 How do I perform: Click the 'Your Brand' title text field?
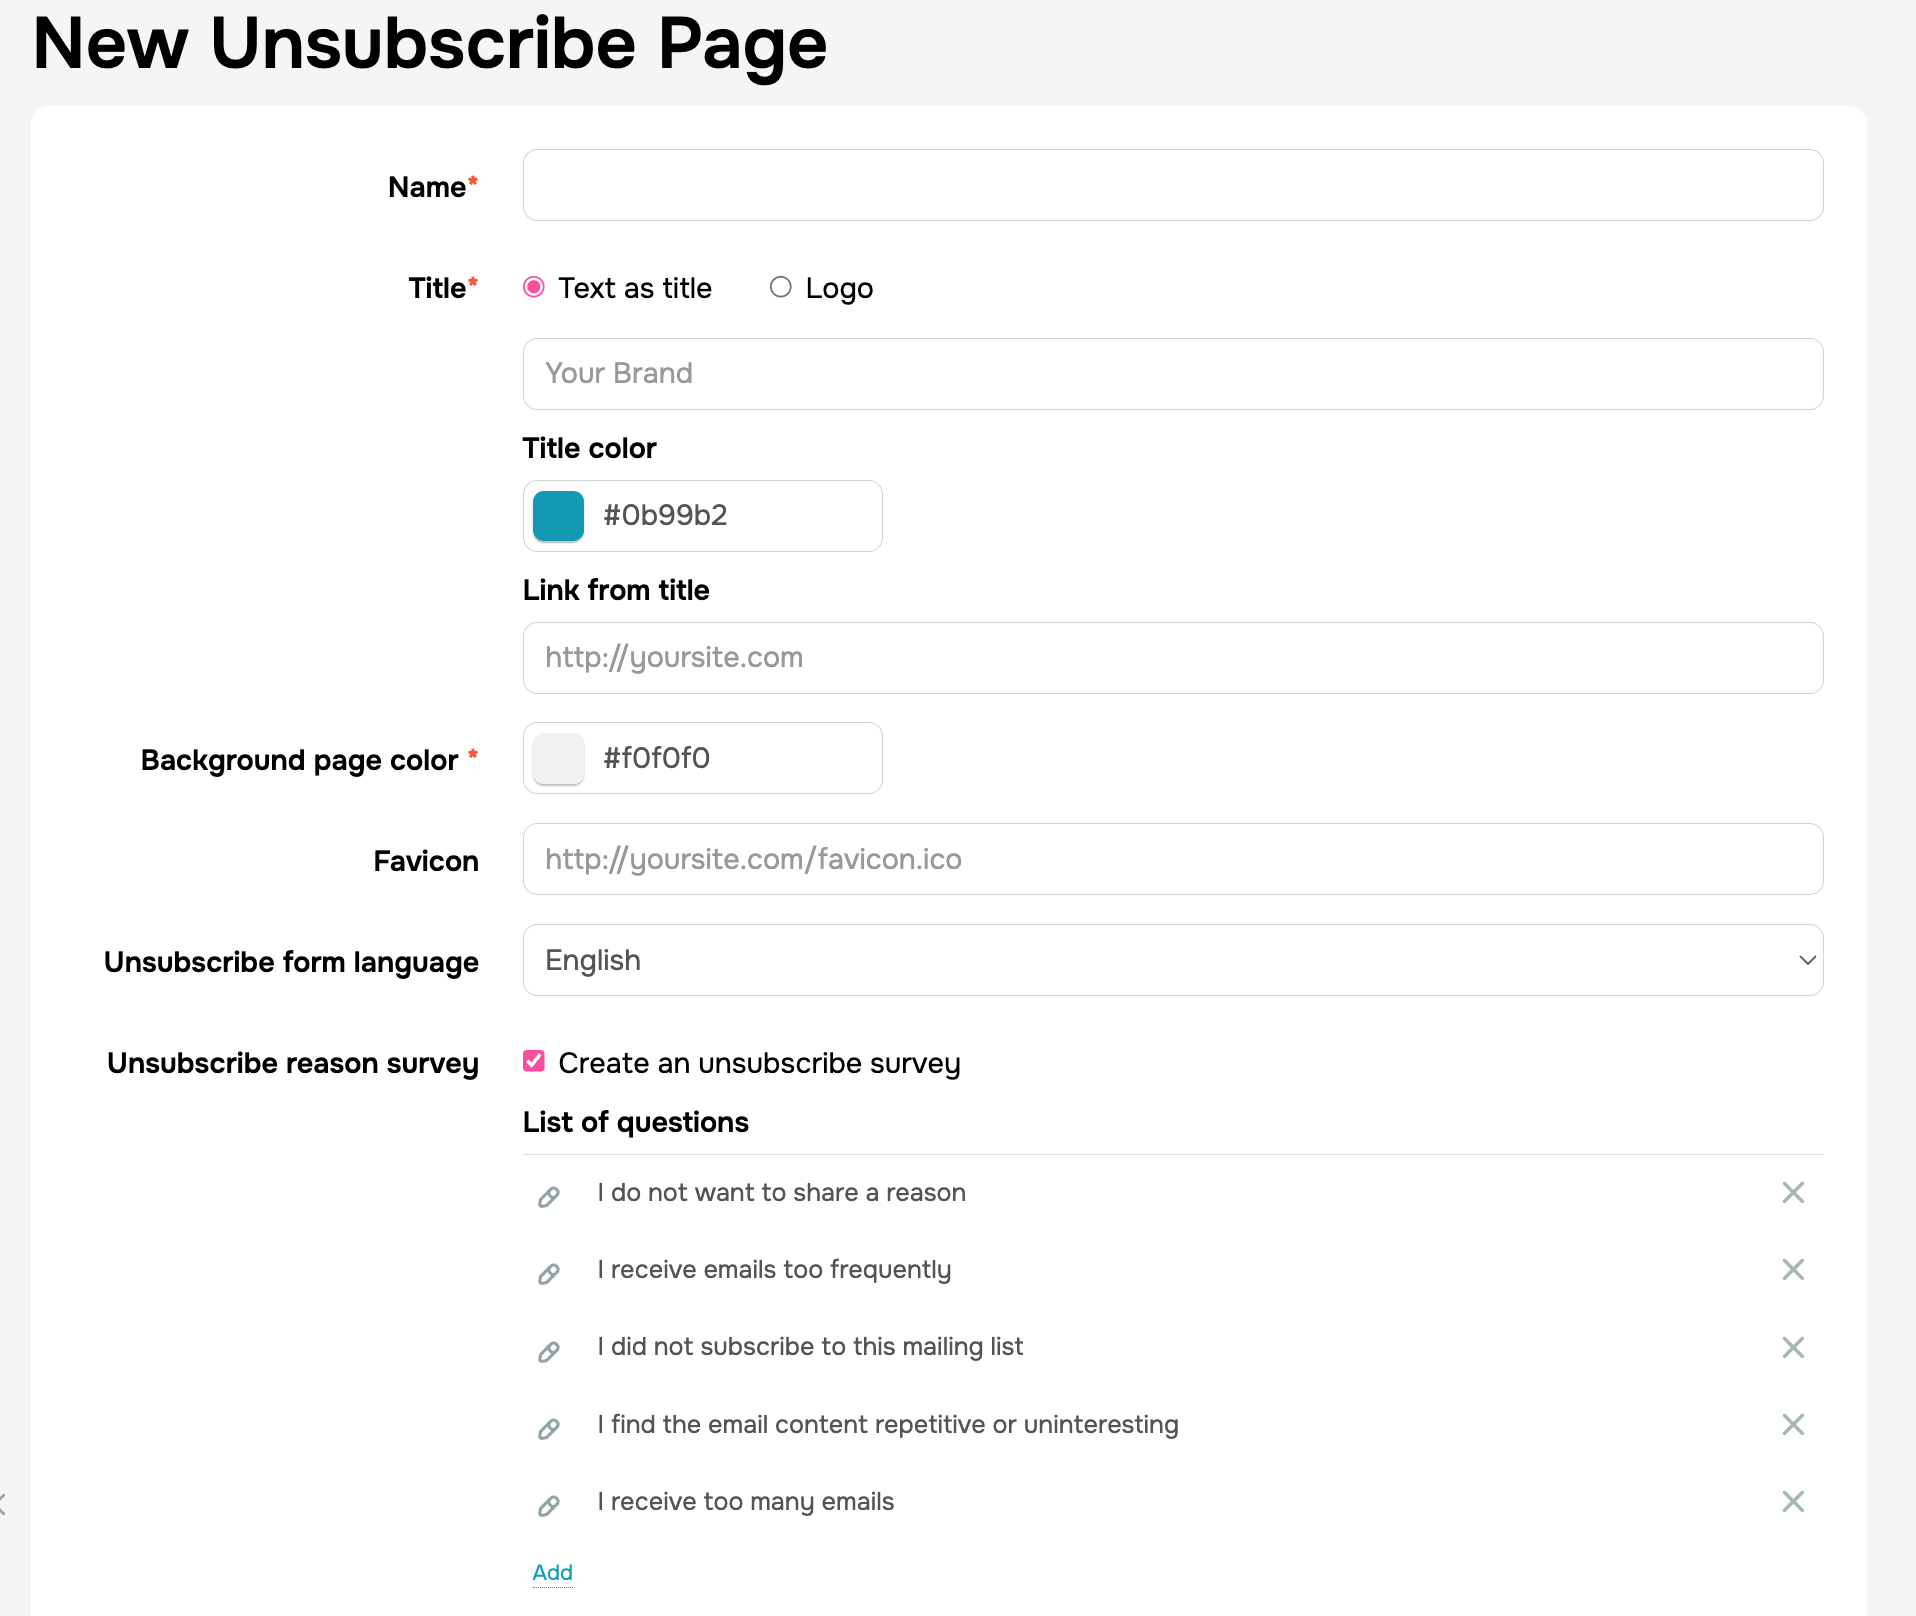pyautogui.click(x=1173, y=374)
